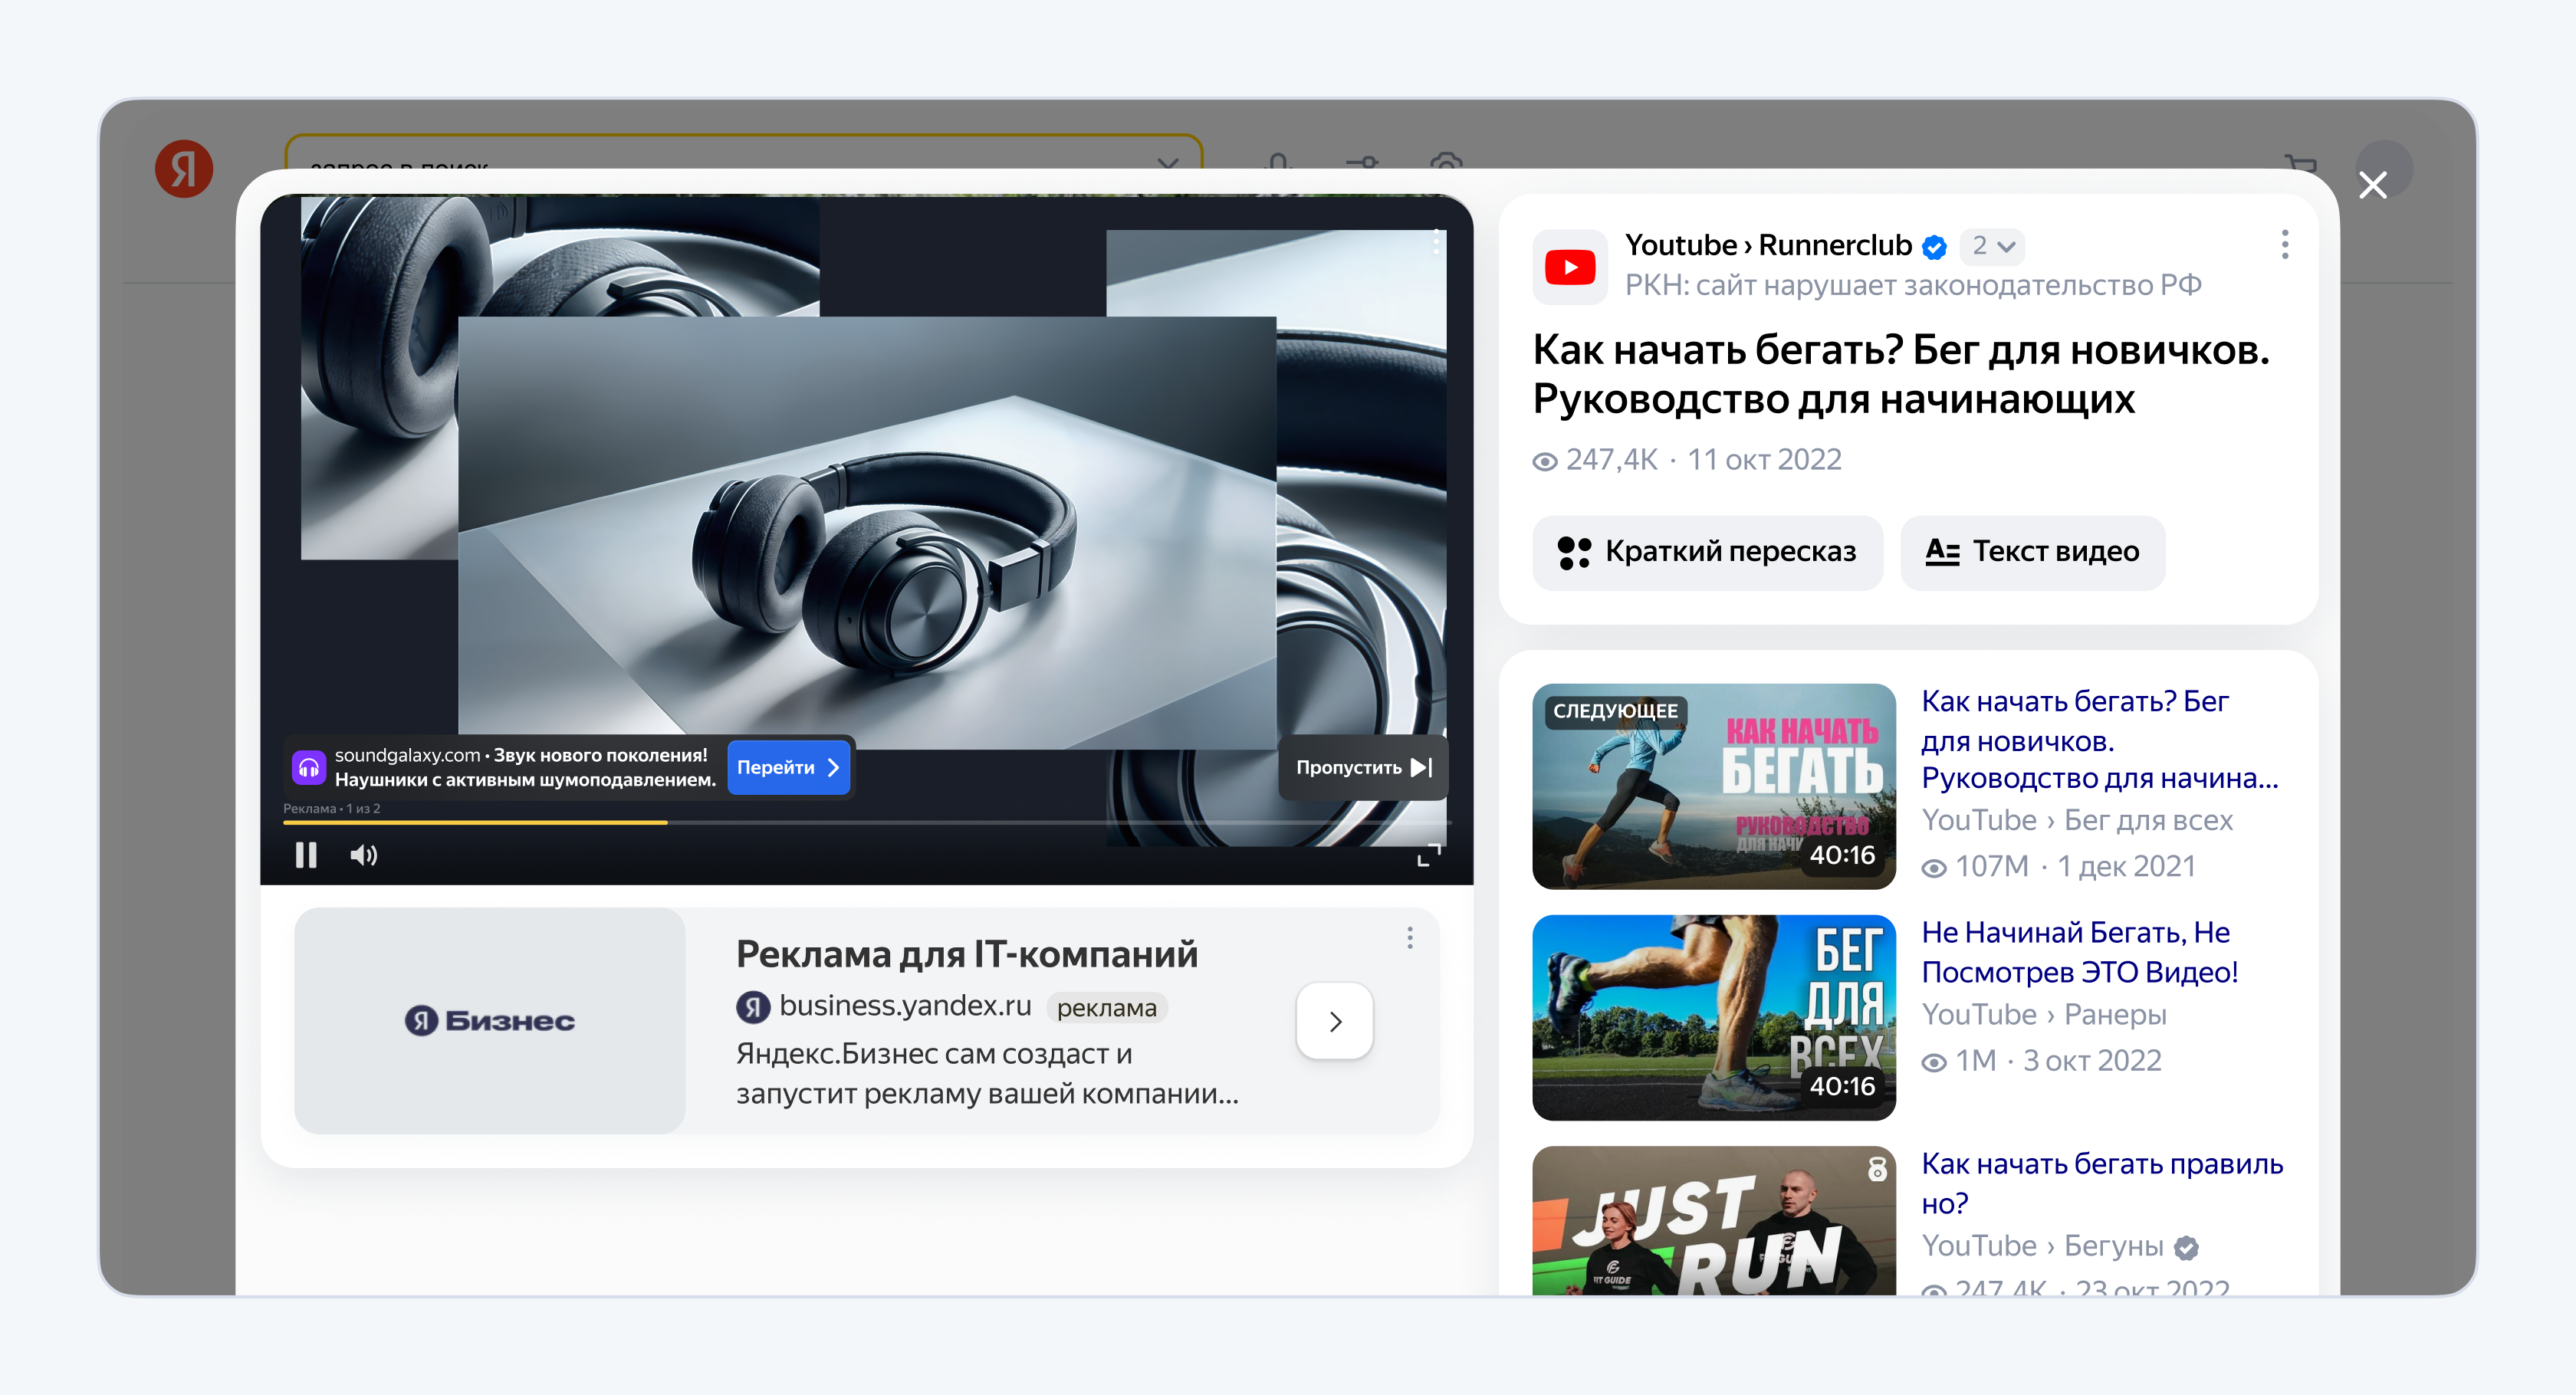
Task: Click arrow button on IT-компаний ad card
Action: (1334, 1021)
